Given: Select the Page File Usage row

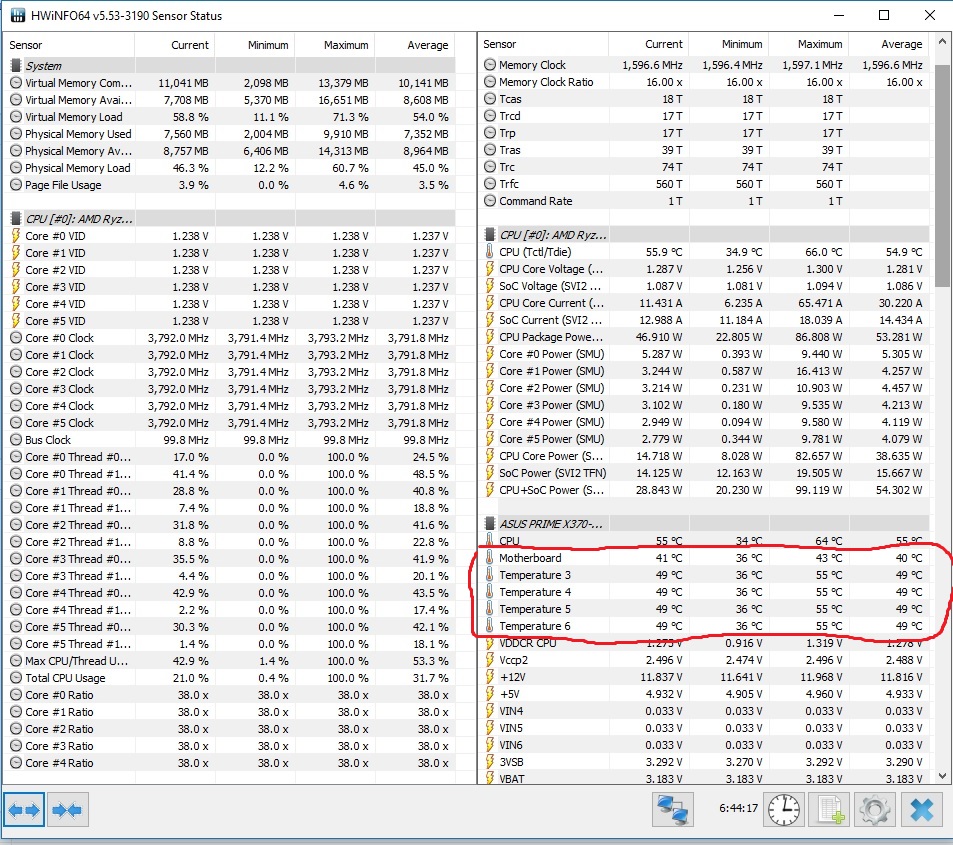Looking at the screenshot, I should click(230, 185).
